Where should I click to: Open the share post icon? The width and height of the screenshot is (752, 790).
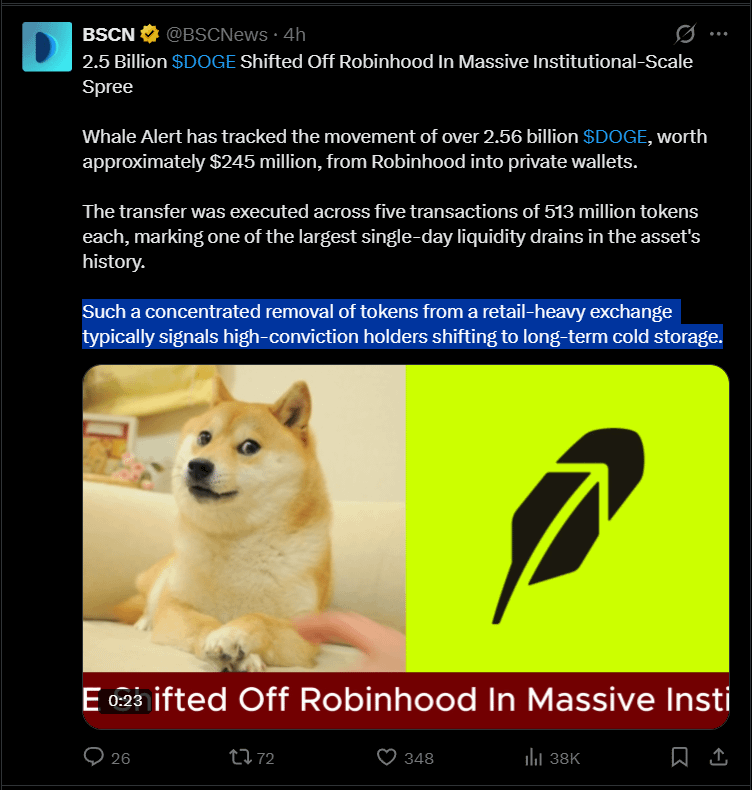pos(719,756)
